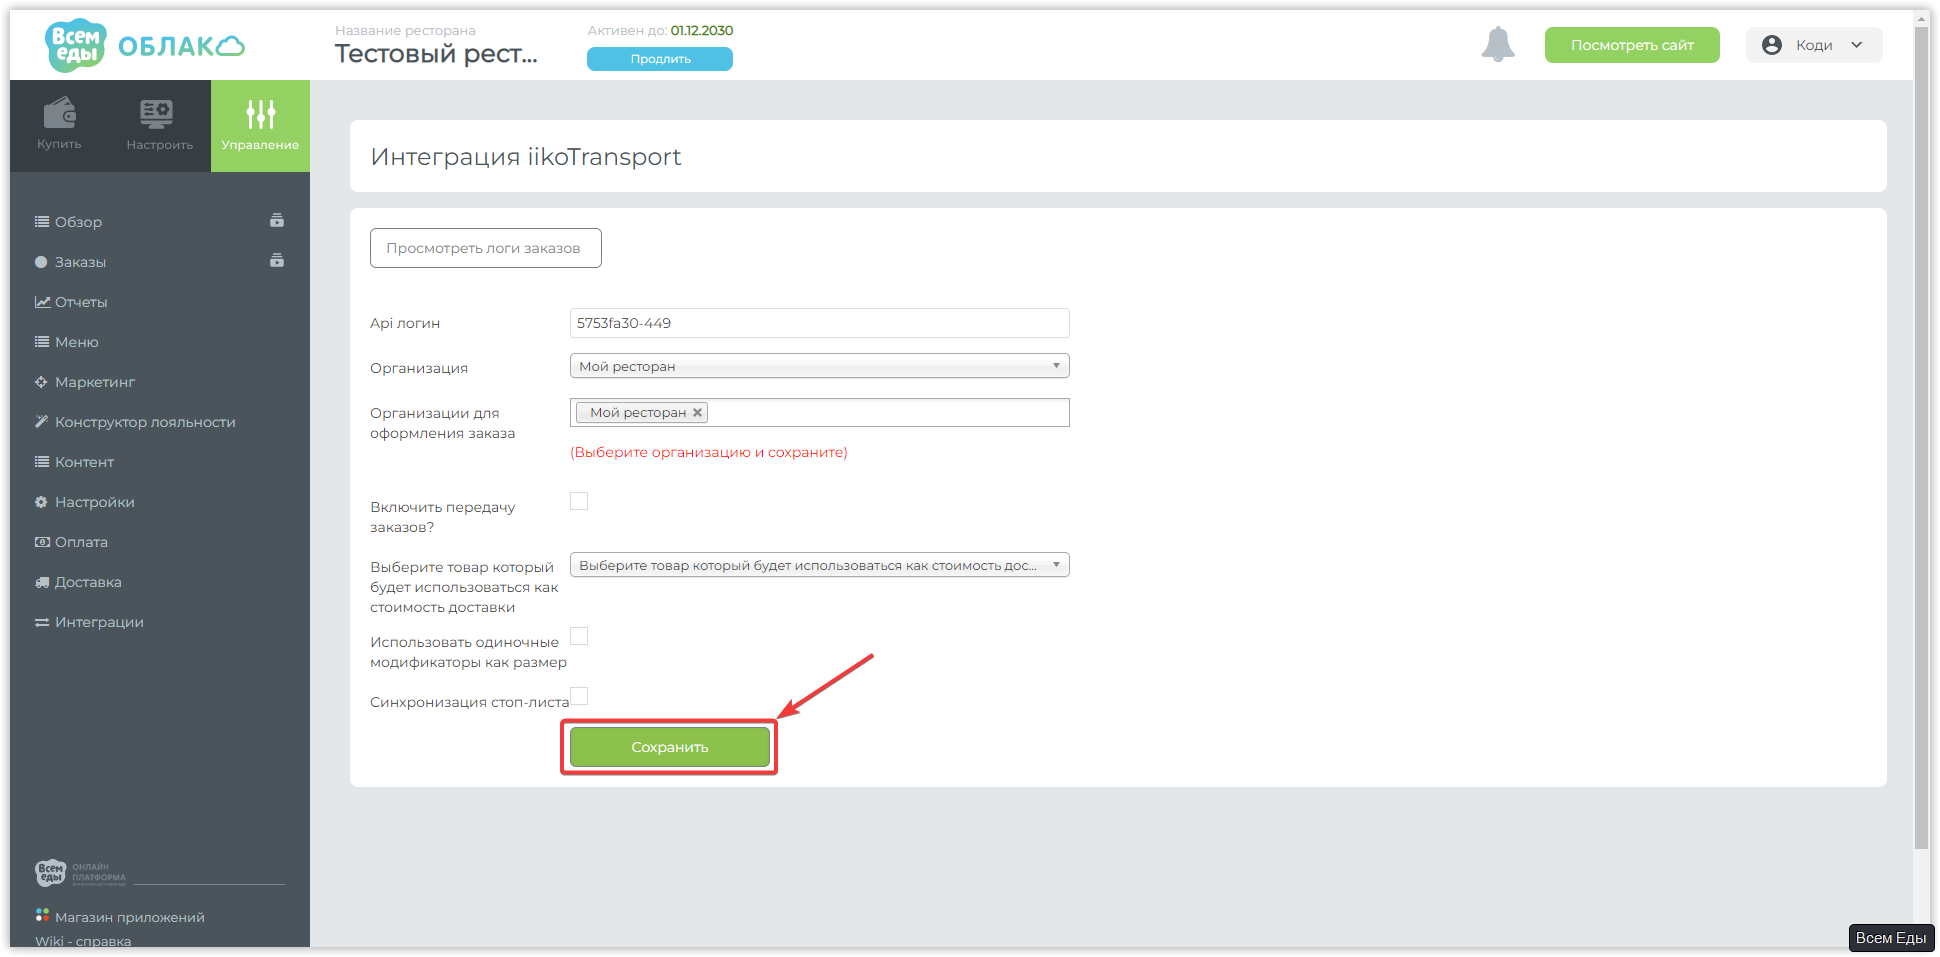Click the Продлить button
The width and height of the screenshot is (1940, 957).
coord(660,59)
